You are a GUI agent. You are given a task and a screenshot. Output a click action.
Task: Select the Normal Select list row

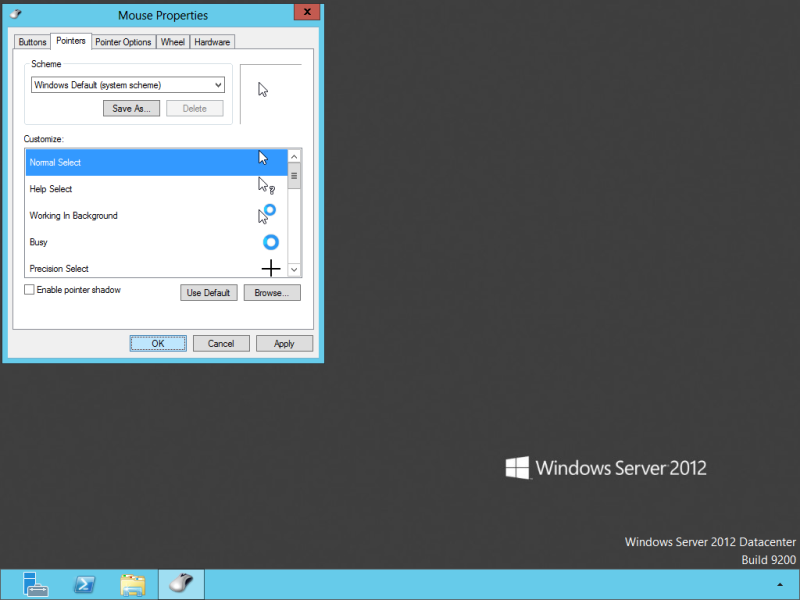156,162
